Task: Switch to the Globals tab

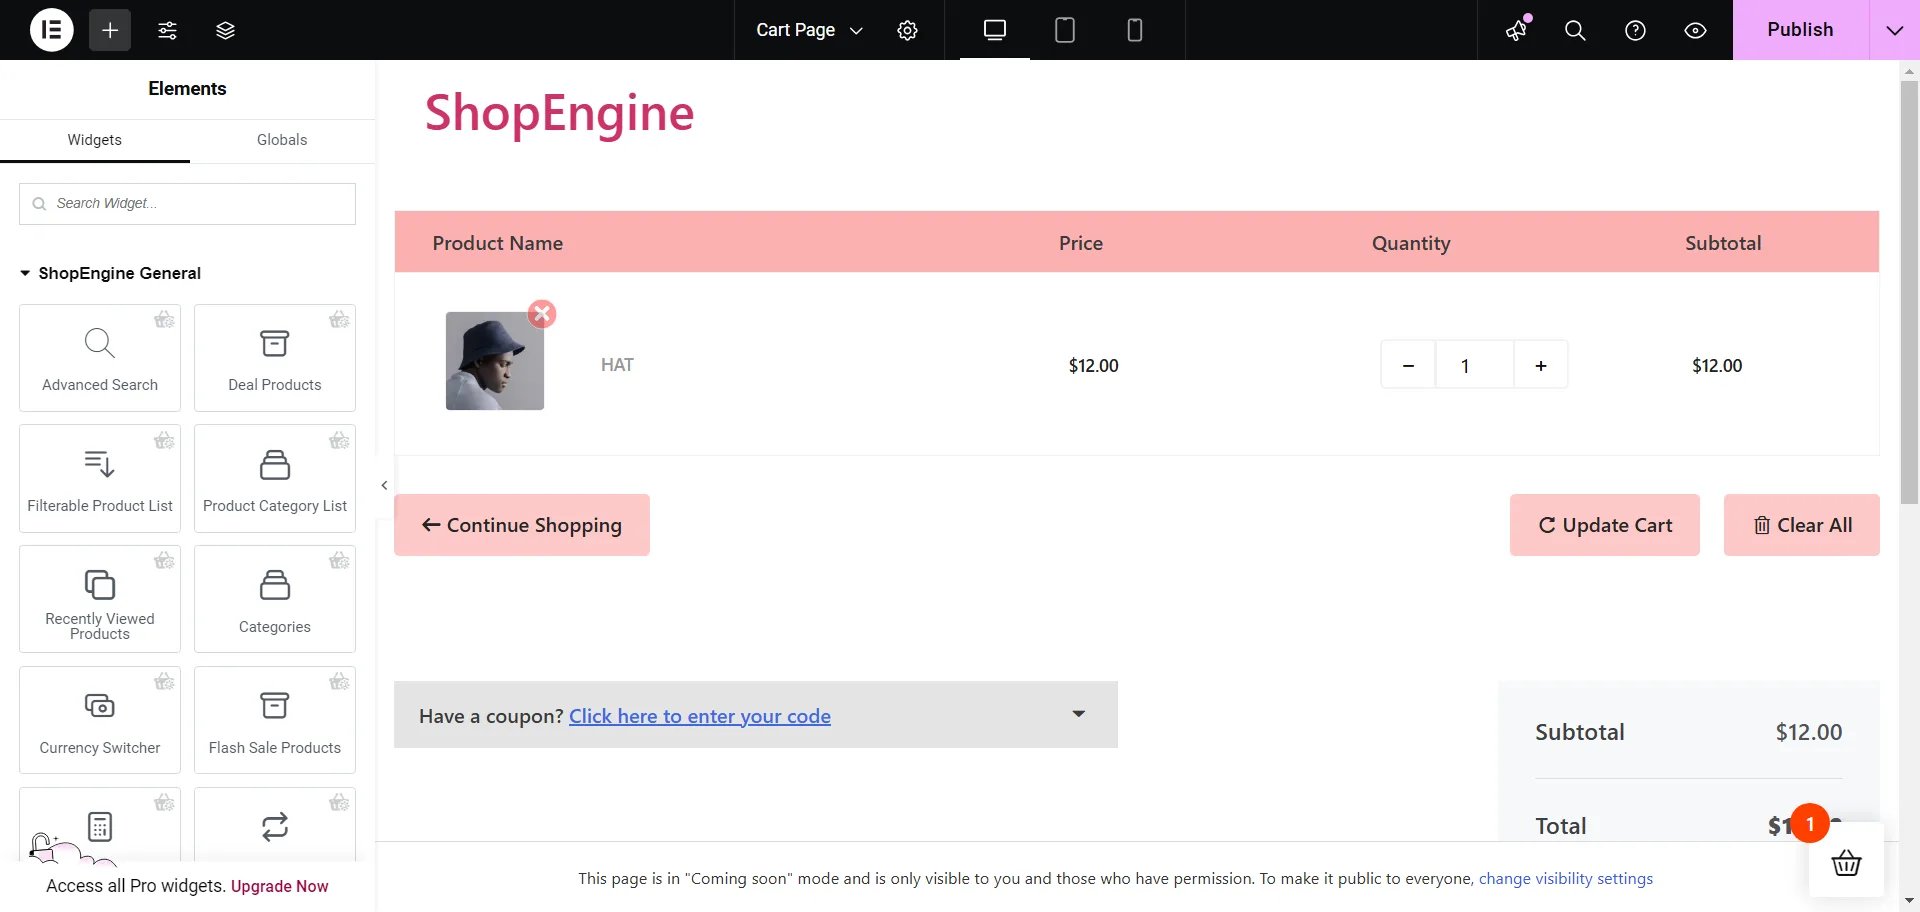Action: [281, 140]
